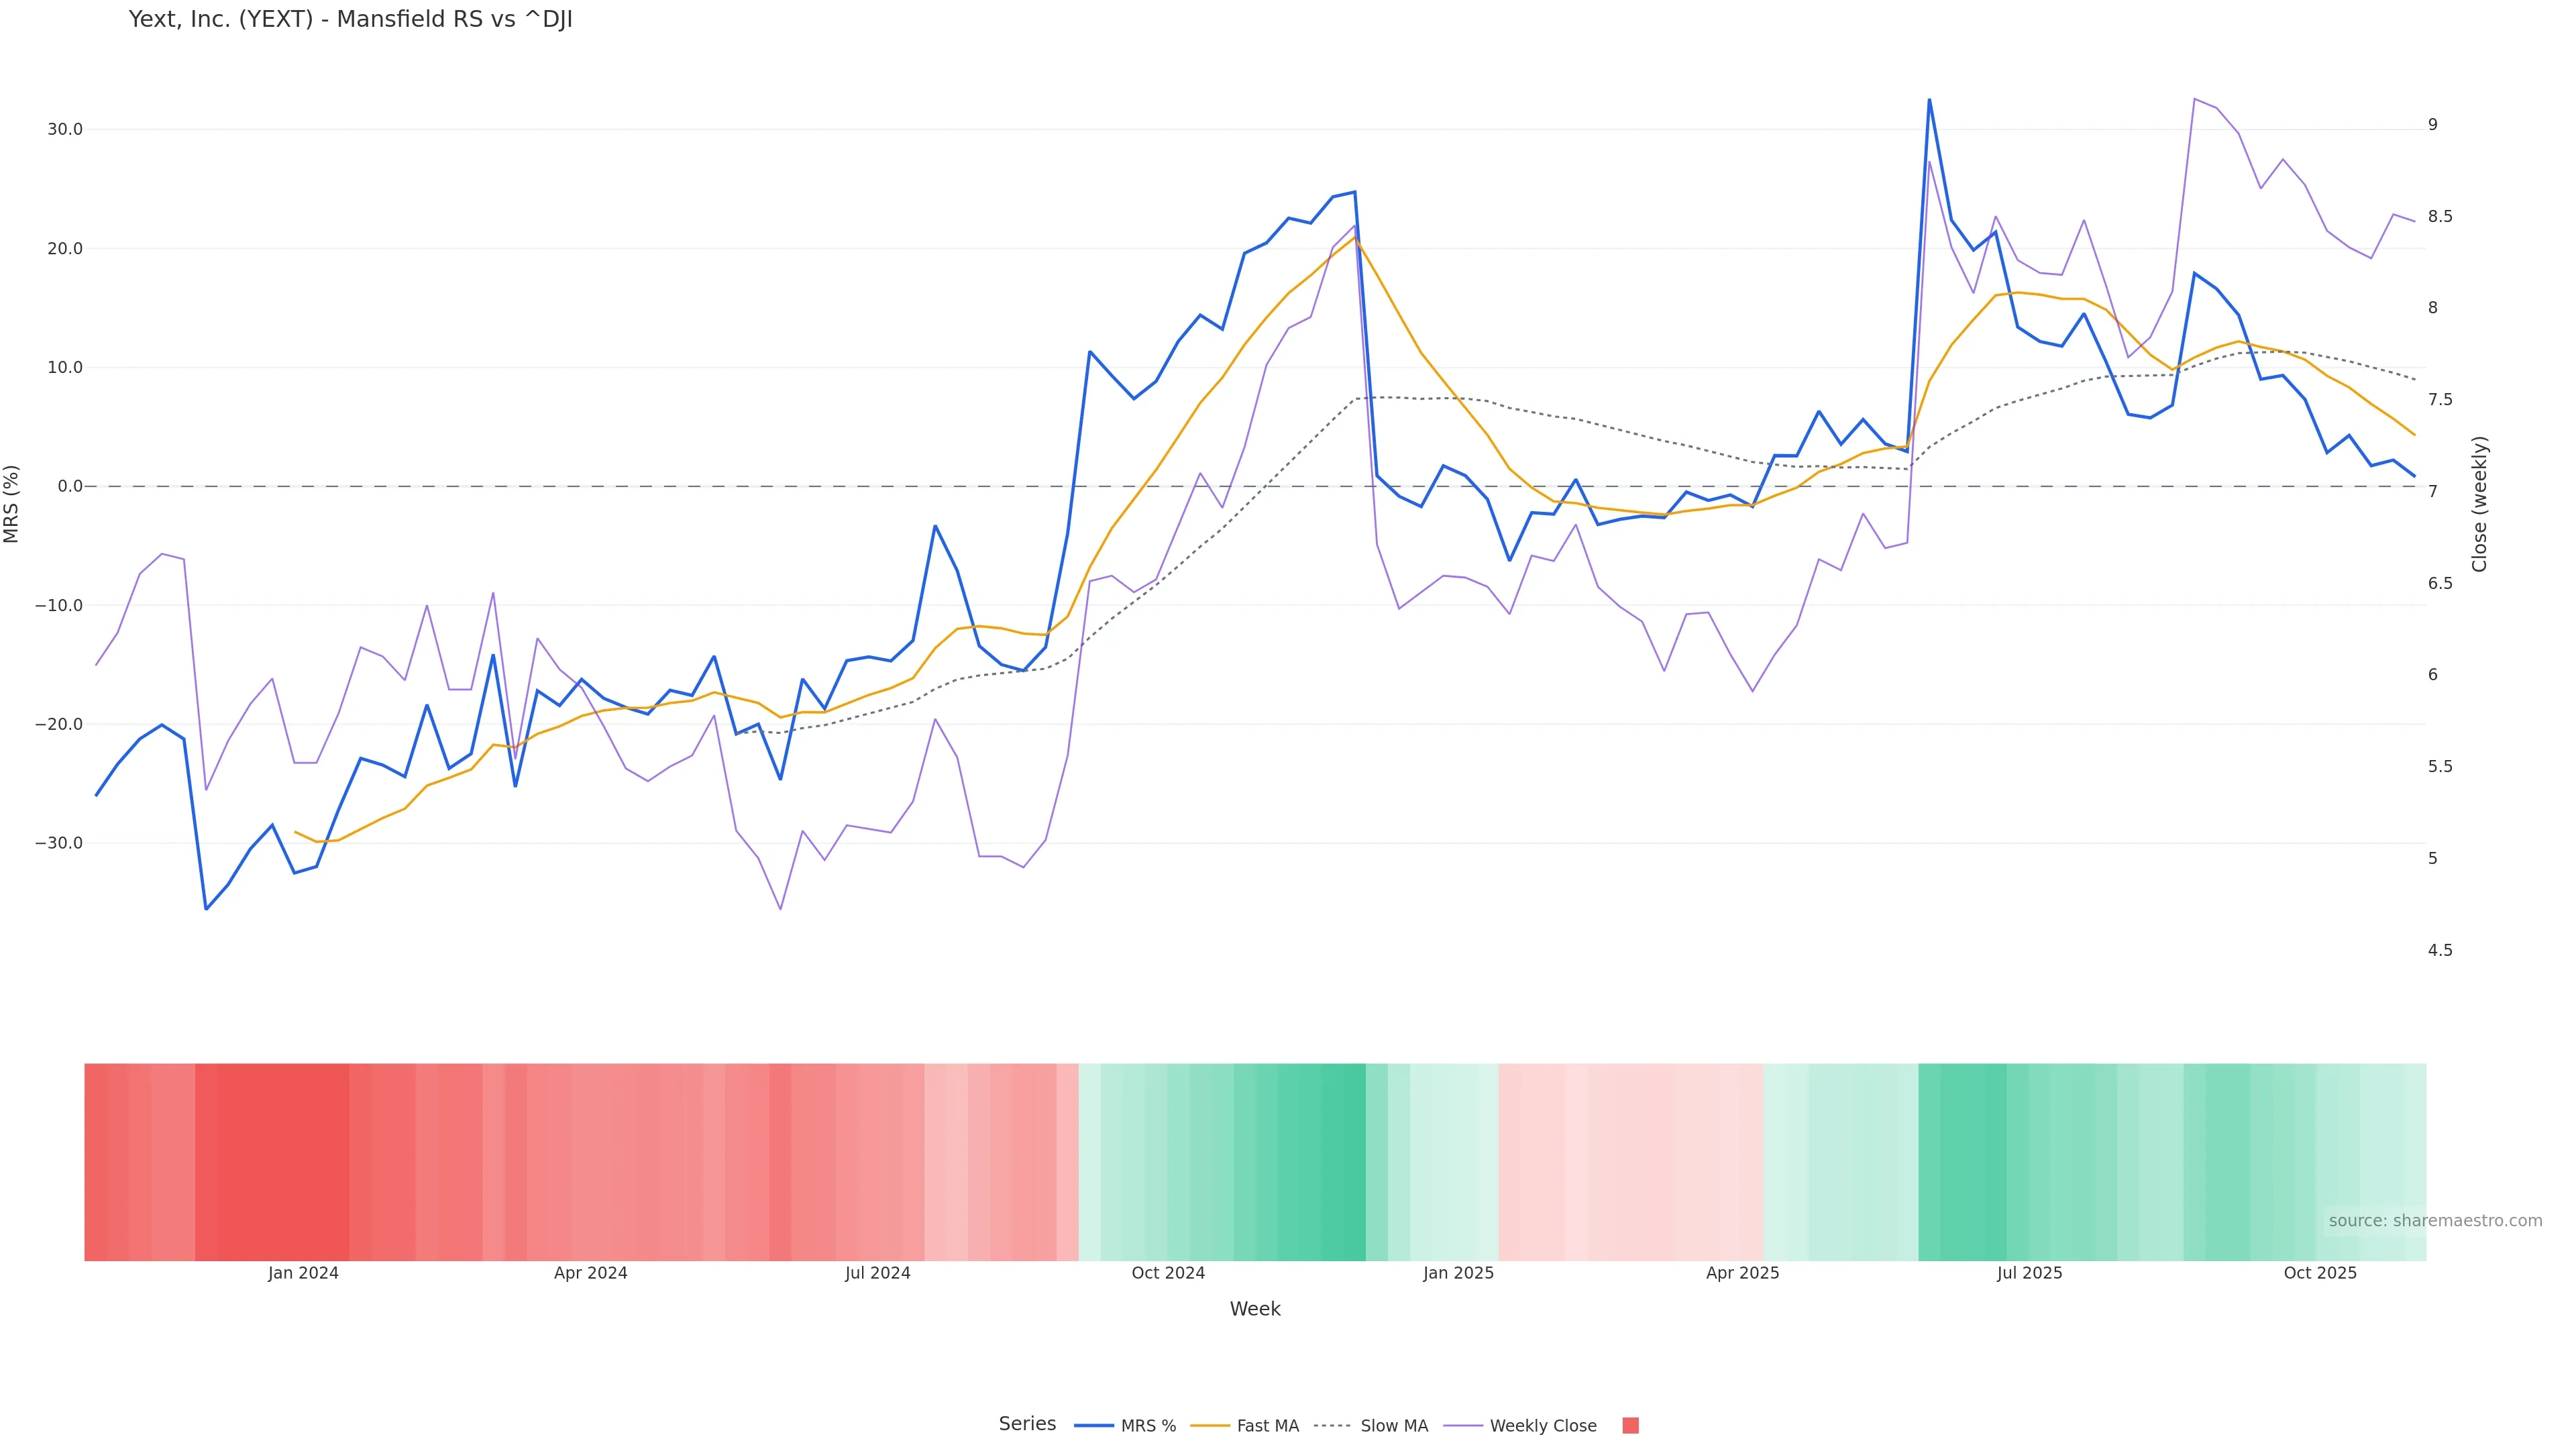The image size is (2576, 1449).
Task: Click the 30.0 tick on MRS axis
Action: click(64, 130)
